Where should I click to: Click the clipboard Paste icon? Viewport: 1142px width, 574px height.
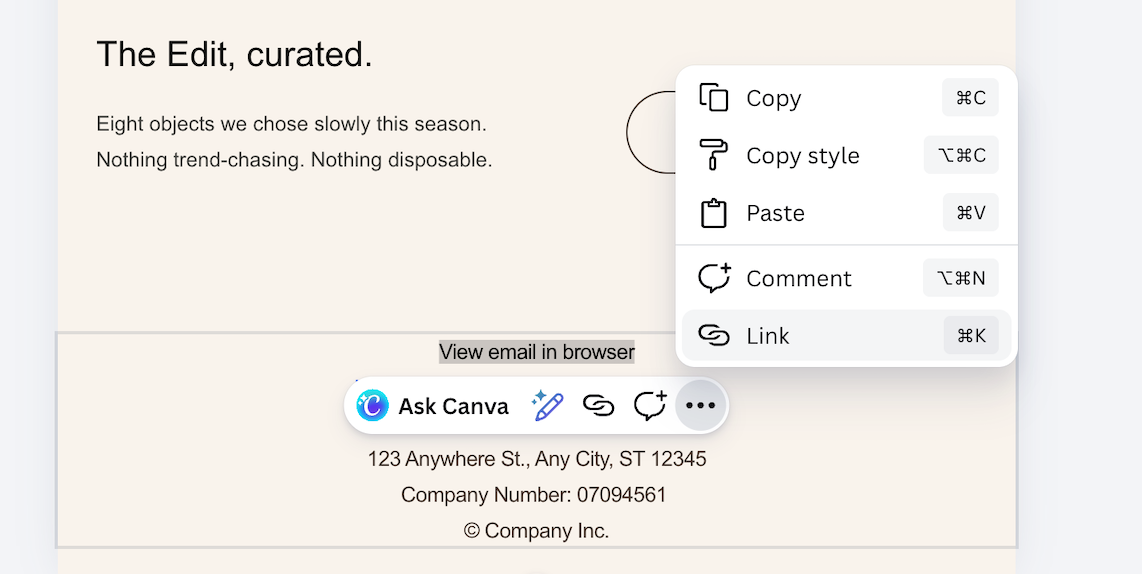click(x=713, y=213)
